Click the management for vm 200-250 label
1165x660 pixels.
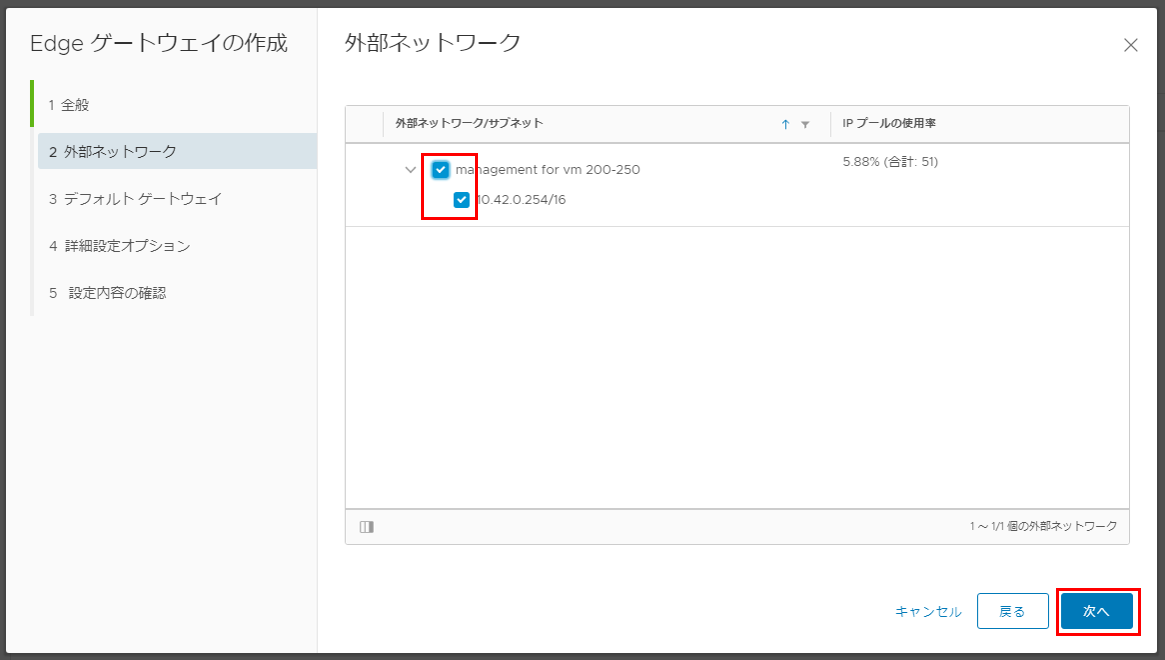[x=548, y=169]
